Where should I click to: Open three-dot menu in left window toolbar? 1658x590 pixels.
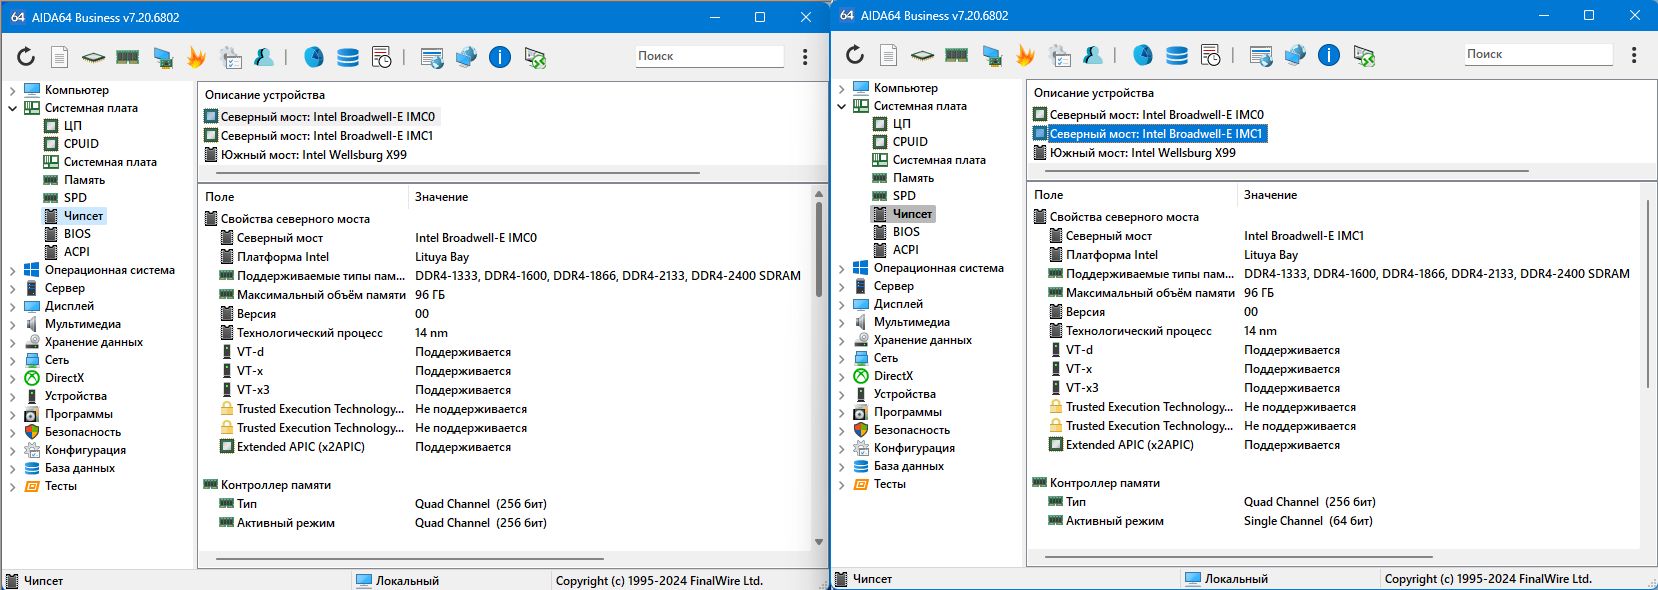(x=805, y=57)
